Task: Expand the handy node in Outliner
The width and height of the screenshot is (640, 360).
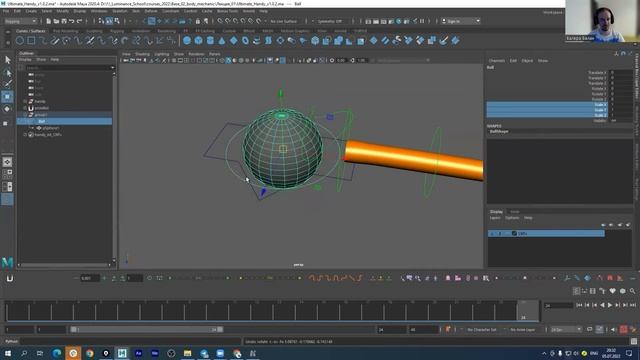Action: pyautogui.click(x=25, y=101)
